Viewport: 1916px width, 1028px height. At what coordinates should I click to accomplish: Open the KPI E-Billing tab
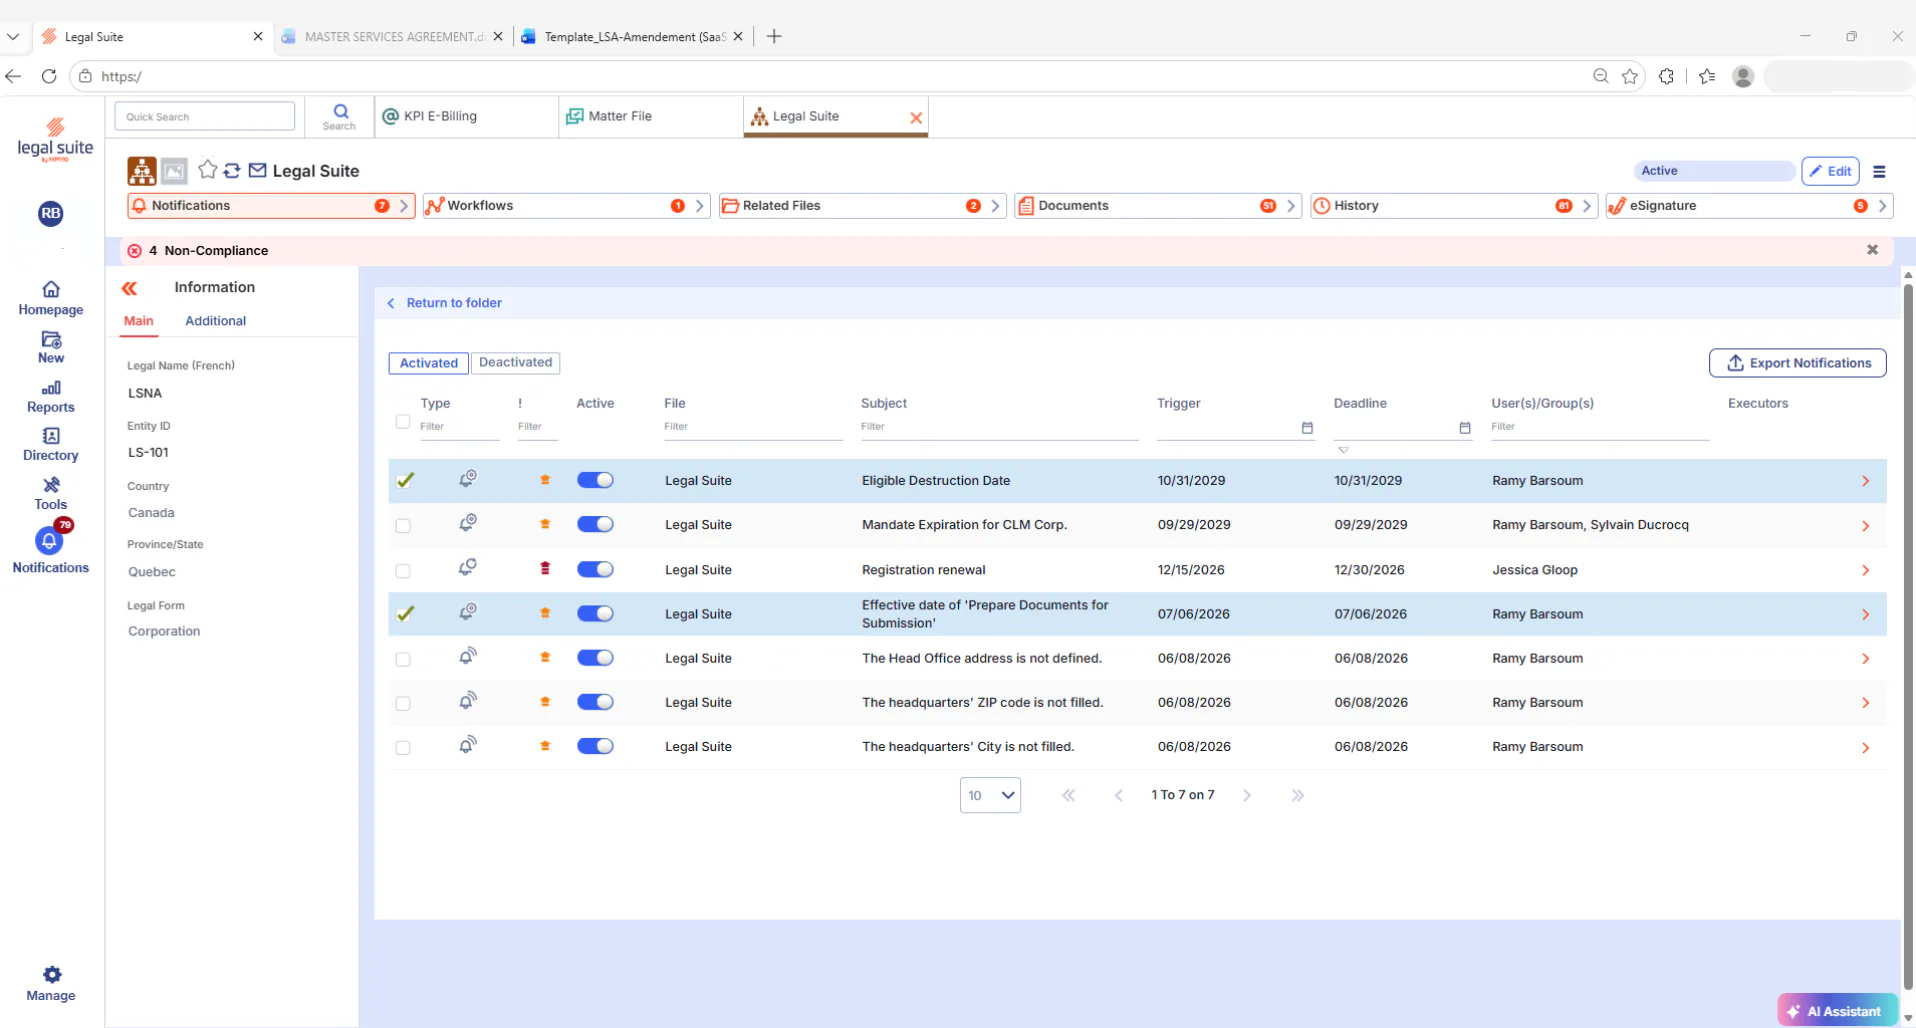coord(466,116)
